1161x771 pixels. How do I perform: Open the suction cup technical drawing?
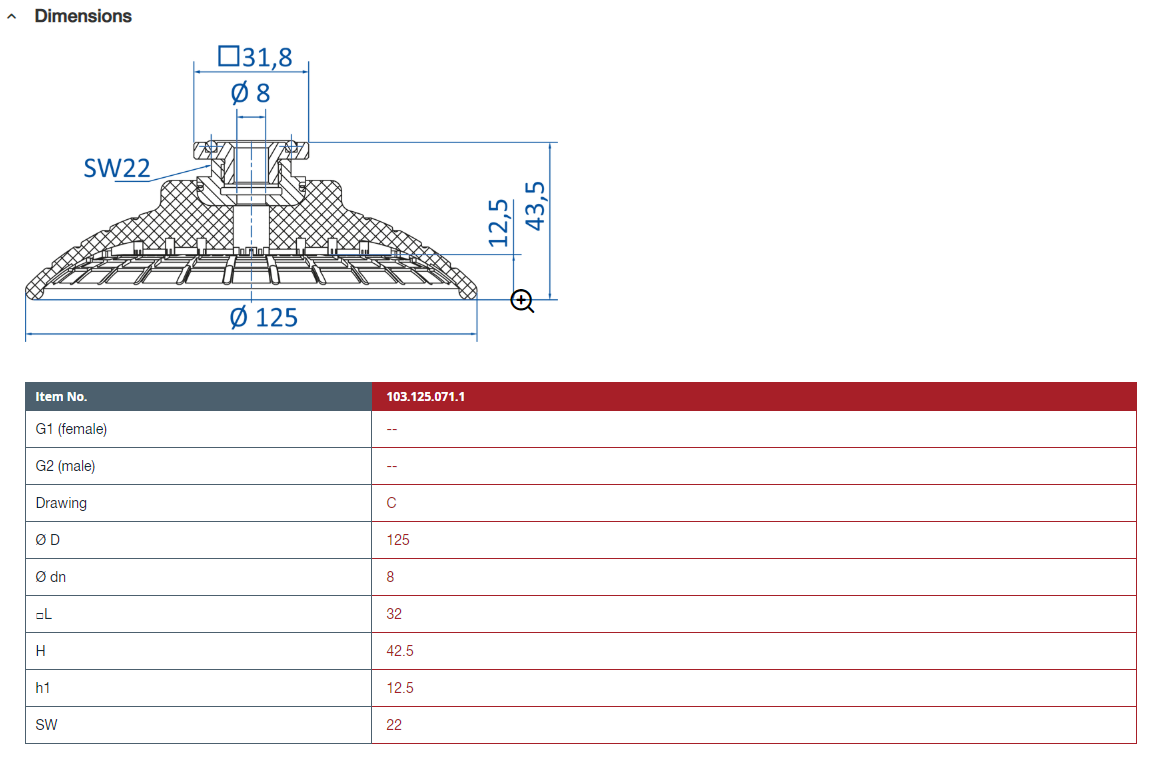coord(292,193)
